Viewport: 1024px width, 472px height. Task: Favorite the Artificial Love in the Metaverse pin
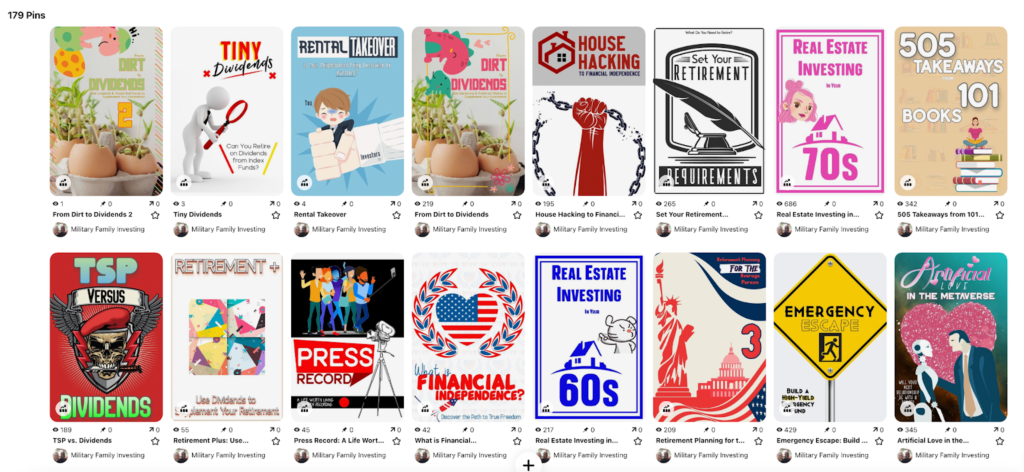pos(999,441)
